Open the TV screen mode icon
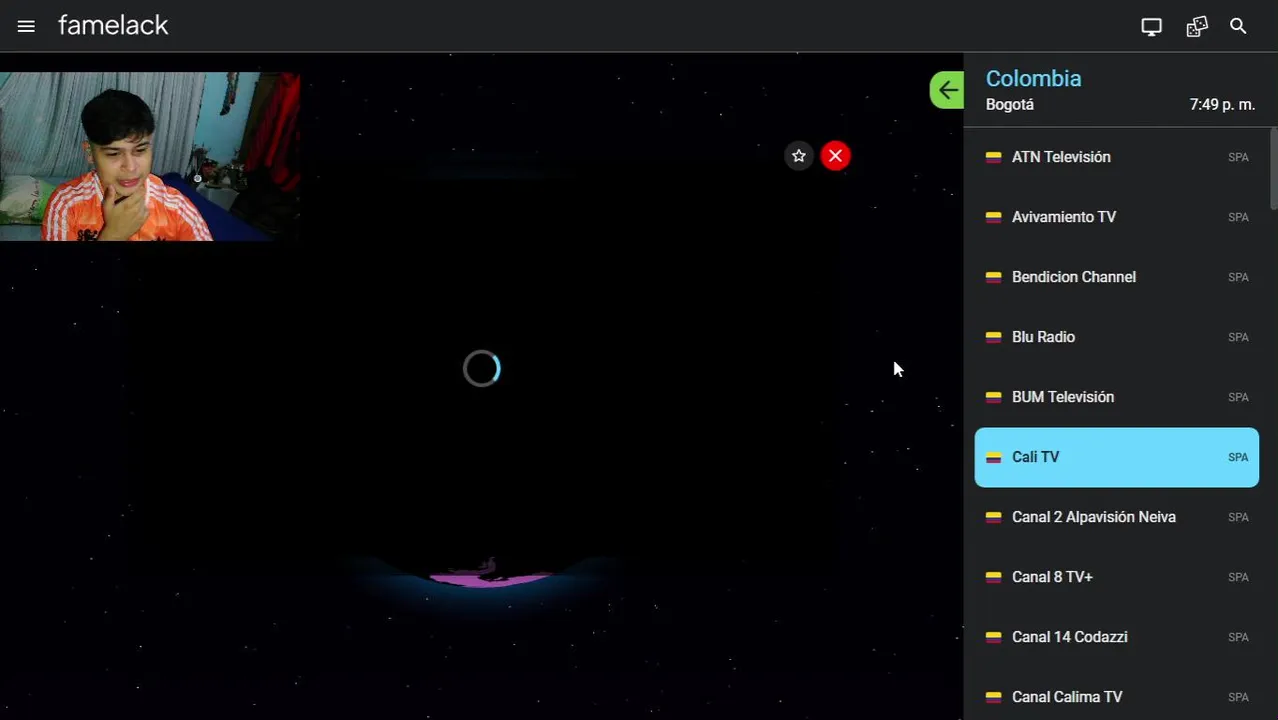Viewport: 1278px width, 720px height. 1152,27
